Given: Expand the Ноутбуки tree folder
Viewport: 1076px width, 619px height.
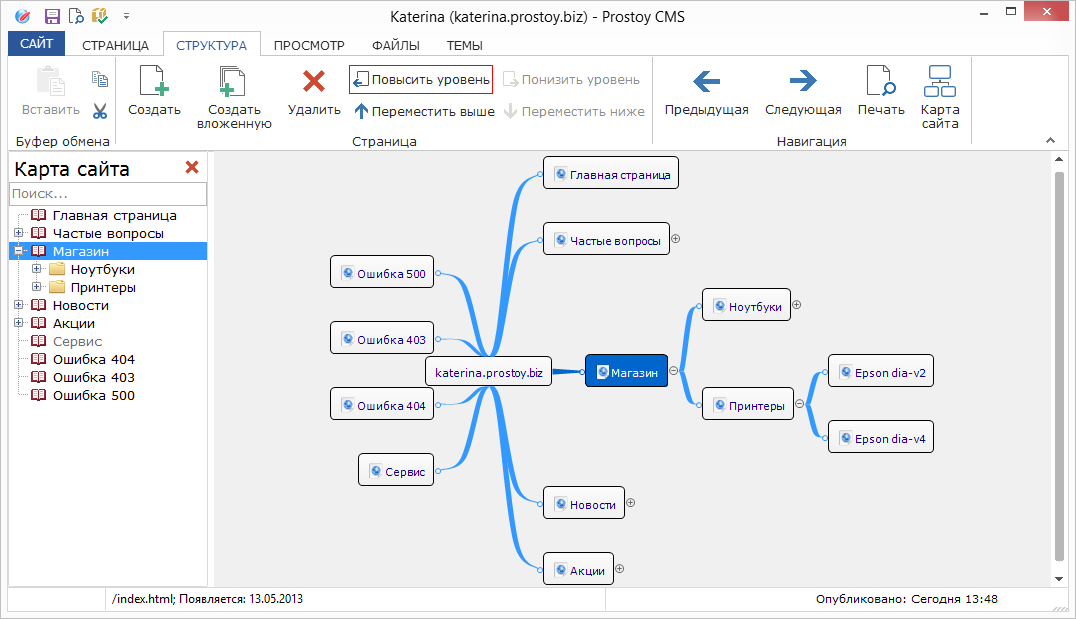Looking at the screenshot, I should coord(37,269).
